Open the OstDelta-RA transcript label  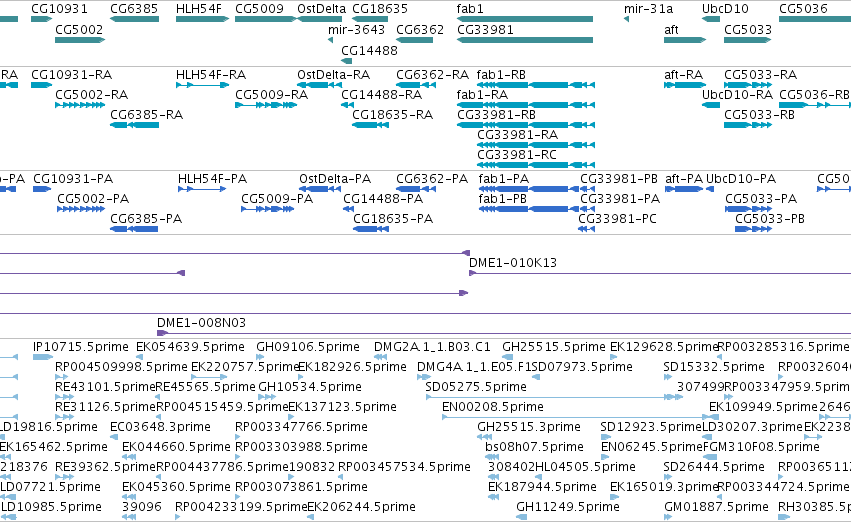pos(334,74)
